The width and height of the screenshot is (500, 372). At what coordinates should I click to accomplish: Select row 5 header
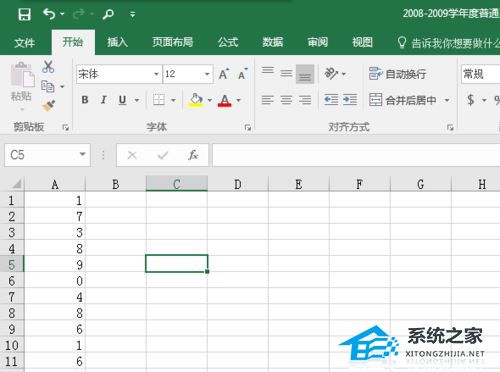click(12, 265)
